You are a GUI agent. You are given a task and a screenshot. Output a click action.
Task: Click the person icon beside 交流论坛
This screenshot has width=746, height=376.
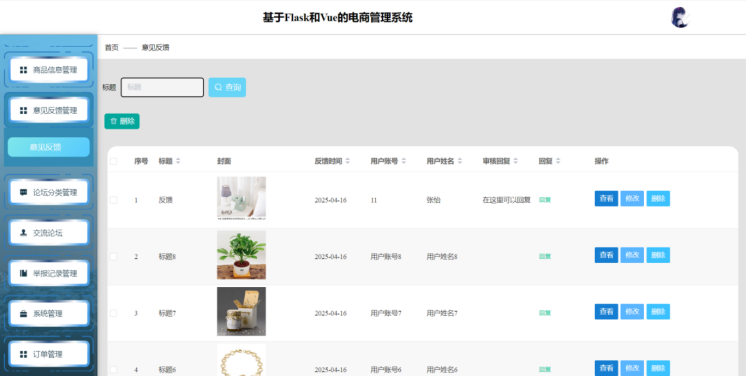click(23, 233)
